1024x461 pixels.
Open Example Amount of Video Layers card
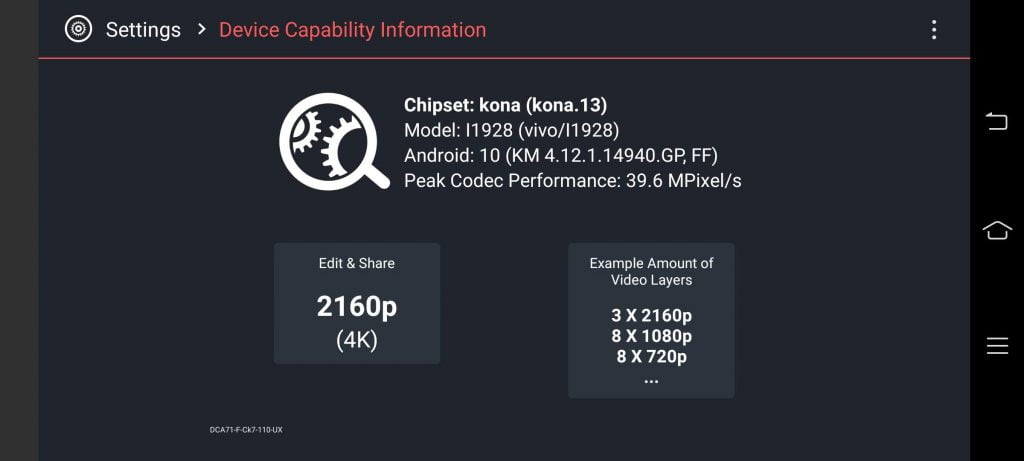(651, 321)
